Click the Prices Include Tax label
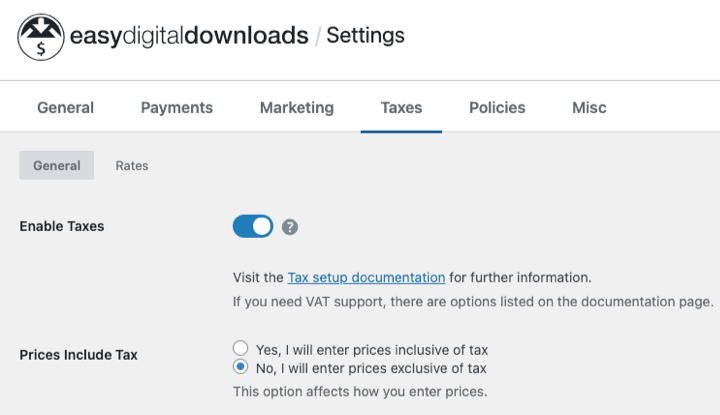 [x=78, y=354]
